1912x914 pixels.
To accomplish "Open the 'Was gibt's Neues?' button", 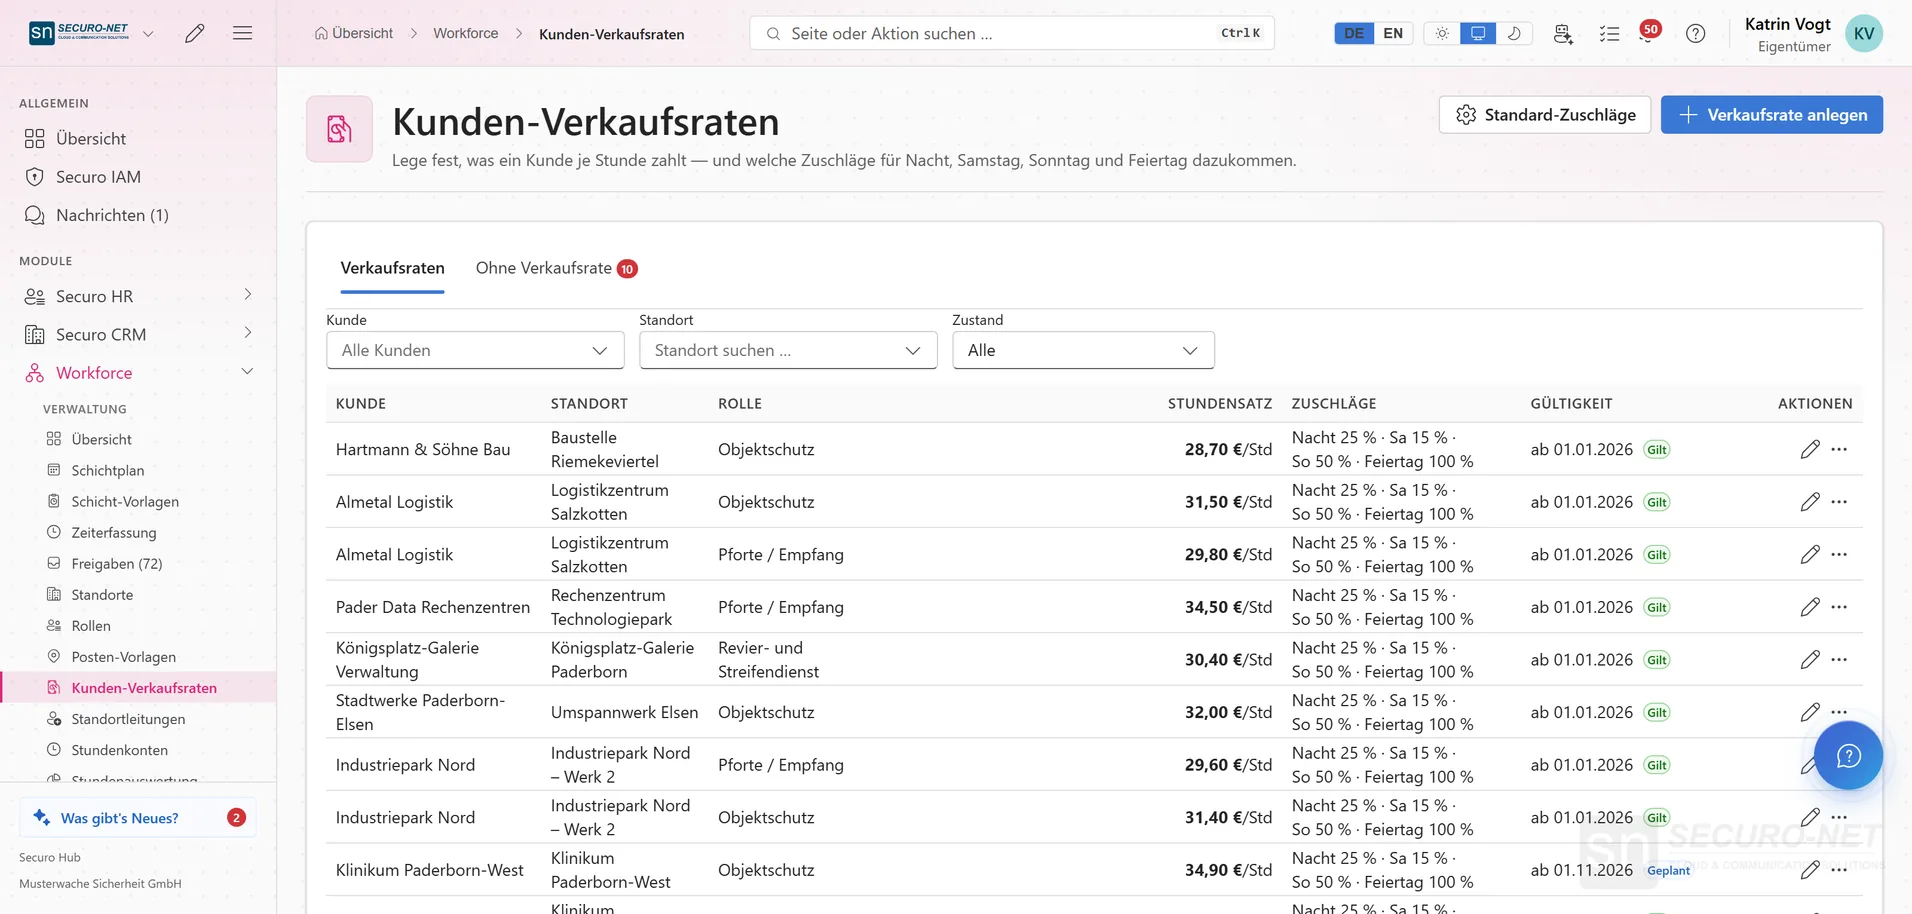I will (x=138, y=817).
